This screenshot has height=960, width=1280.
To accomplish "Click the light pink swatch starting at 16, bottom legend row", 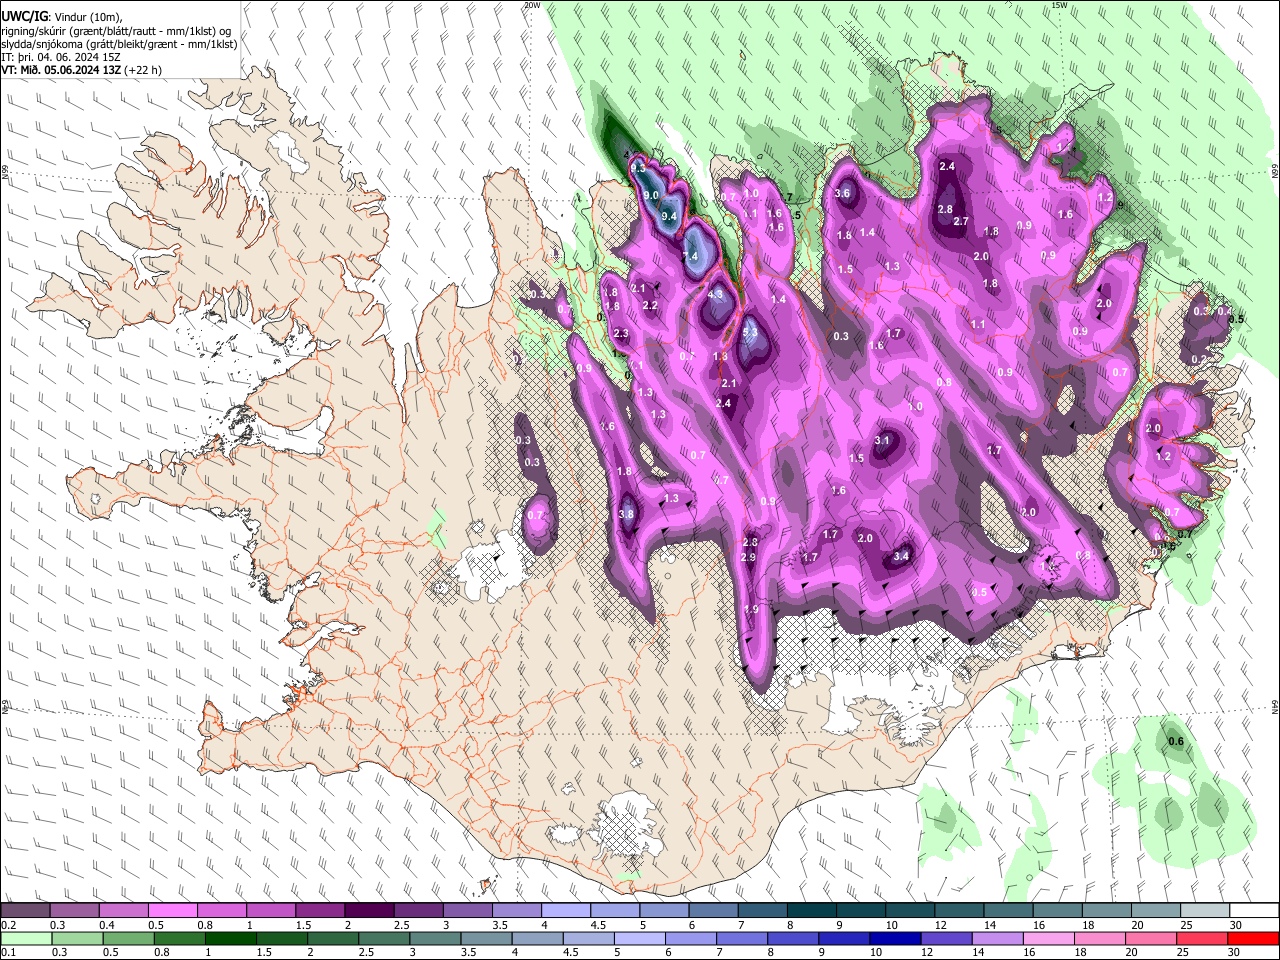I will (x=1048, y=938).
